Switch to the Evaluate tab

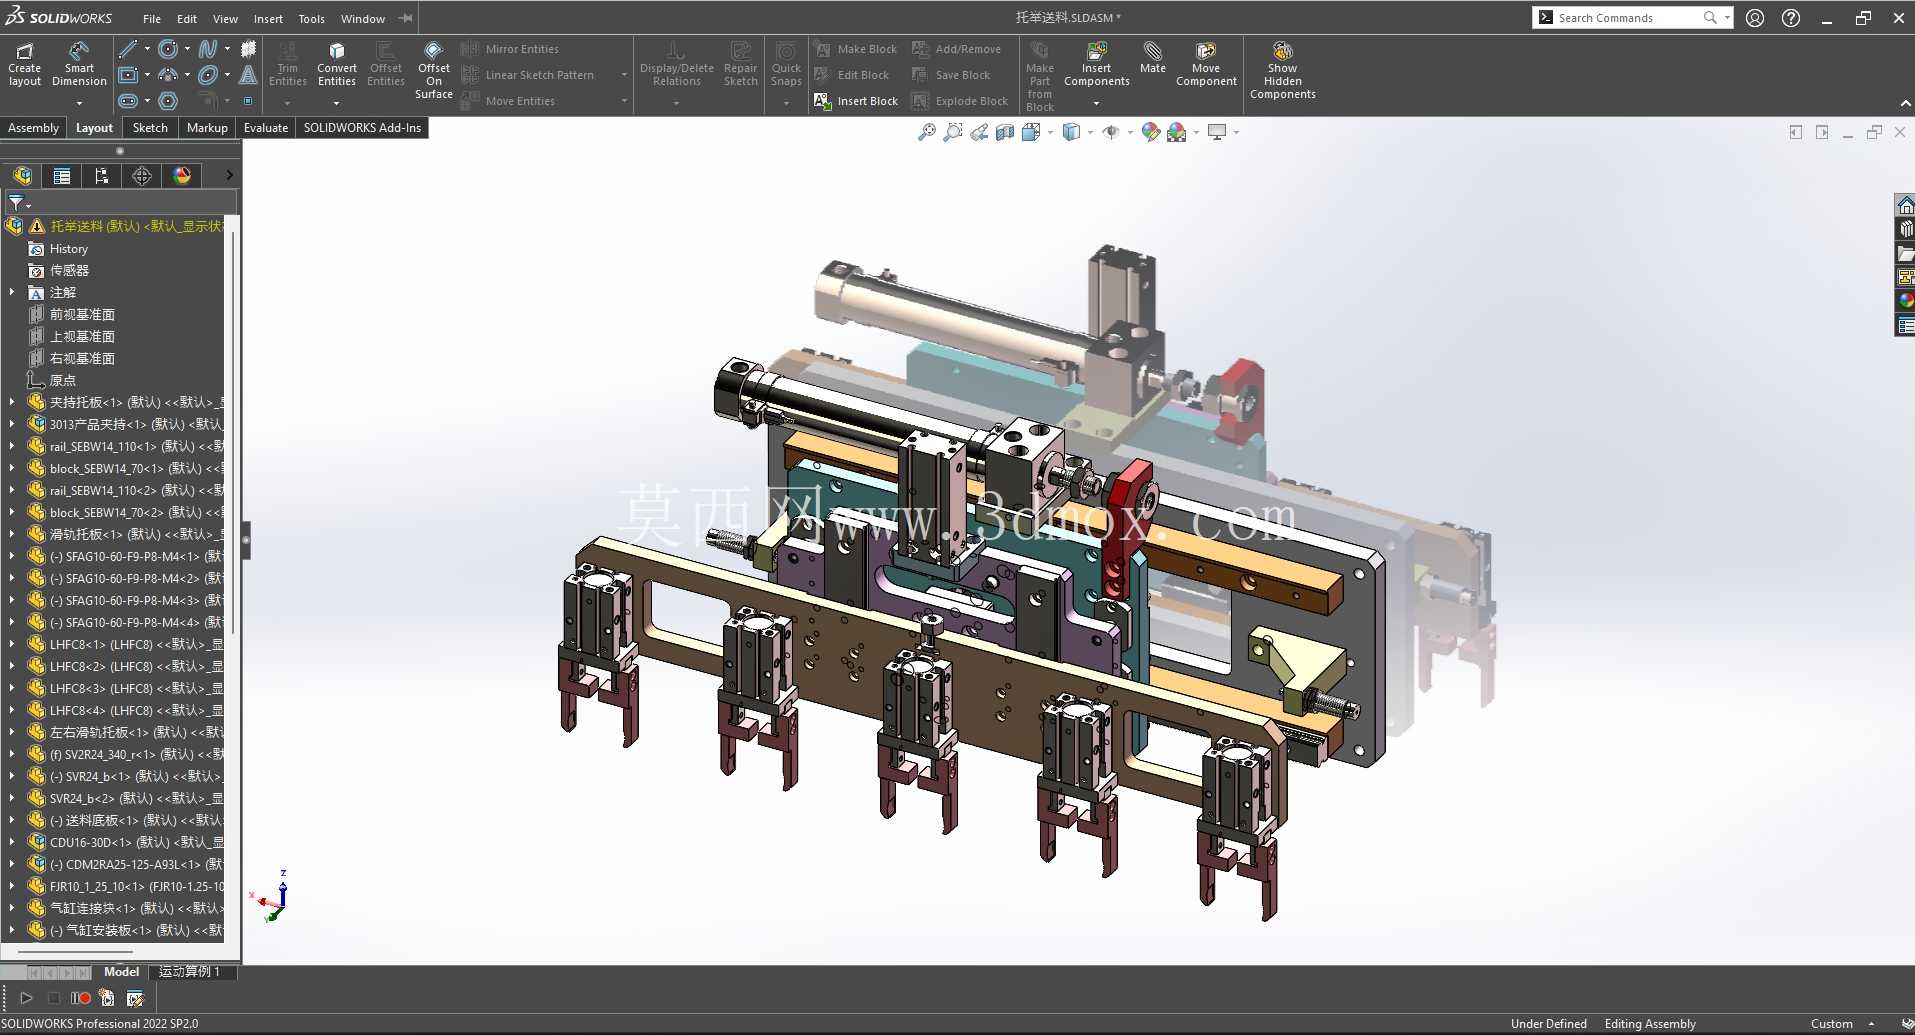[x=266, y=128]
